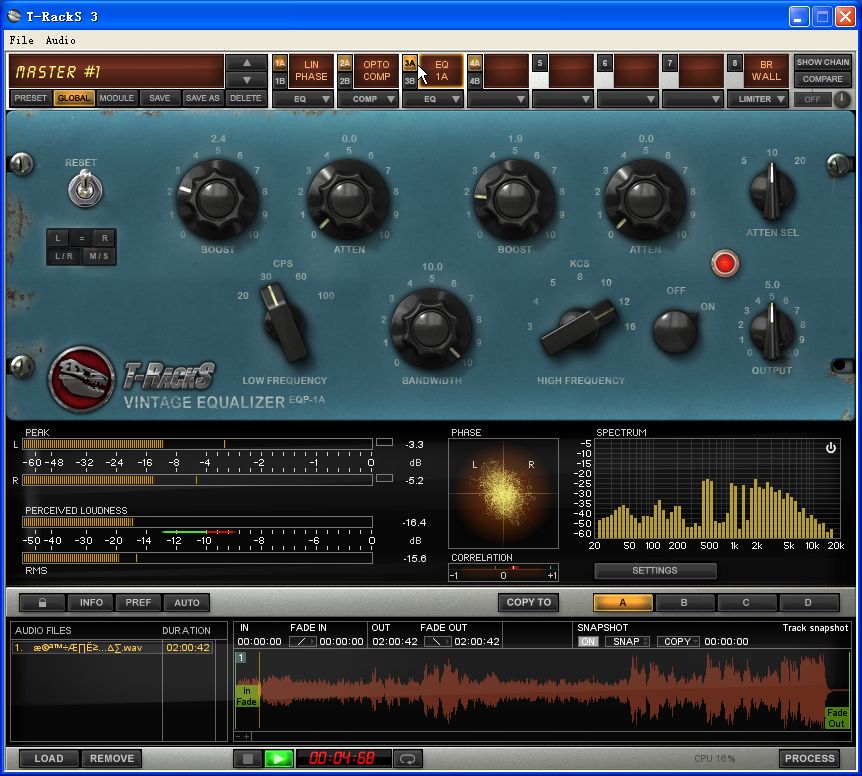862x776 pixels.
Task: Click the preset up arrow
Action: (247, 63)
